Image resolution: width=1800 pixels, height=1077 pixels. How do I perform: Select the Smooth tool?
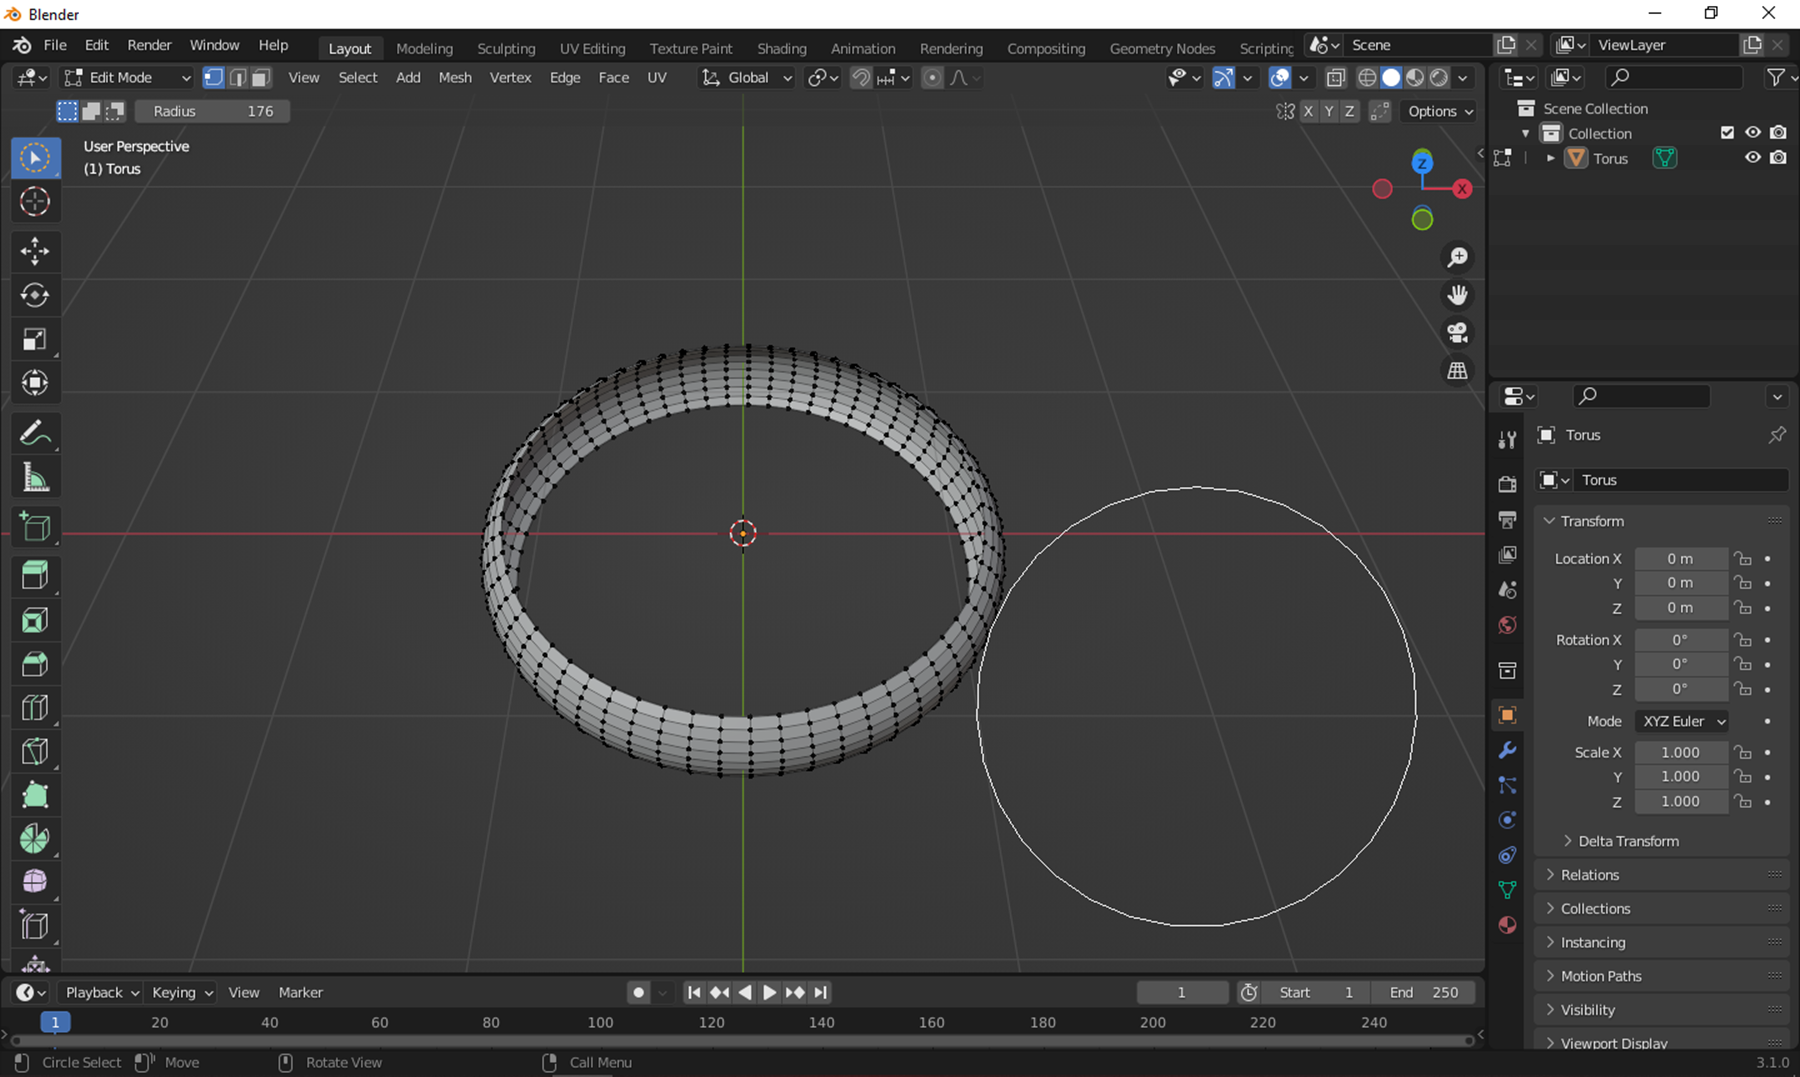35,882
